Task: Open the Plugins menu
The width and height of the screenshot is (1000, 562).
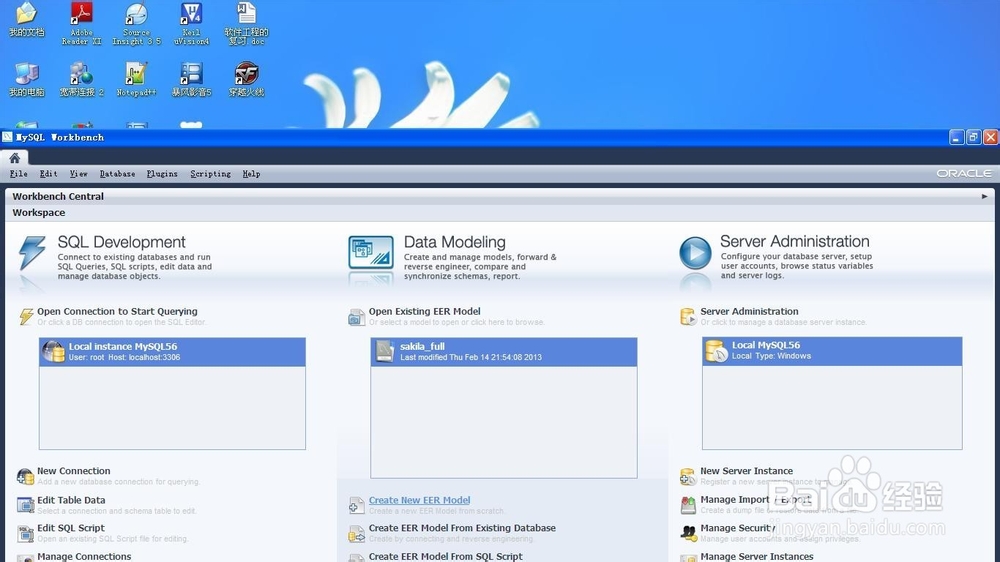Action: (x=162, y=174)
